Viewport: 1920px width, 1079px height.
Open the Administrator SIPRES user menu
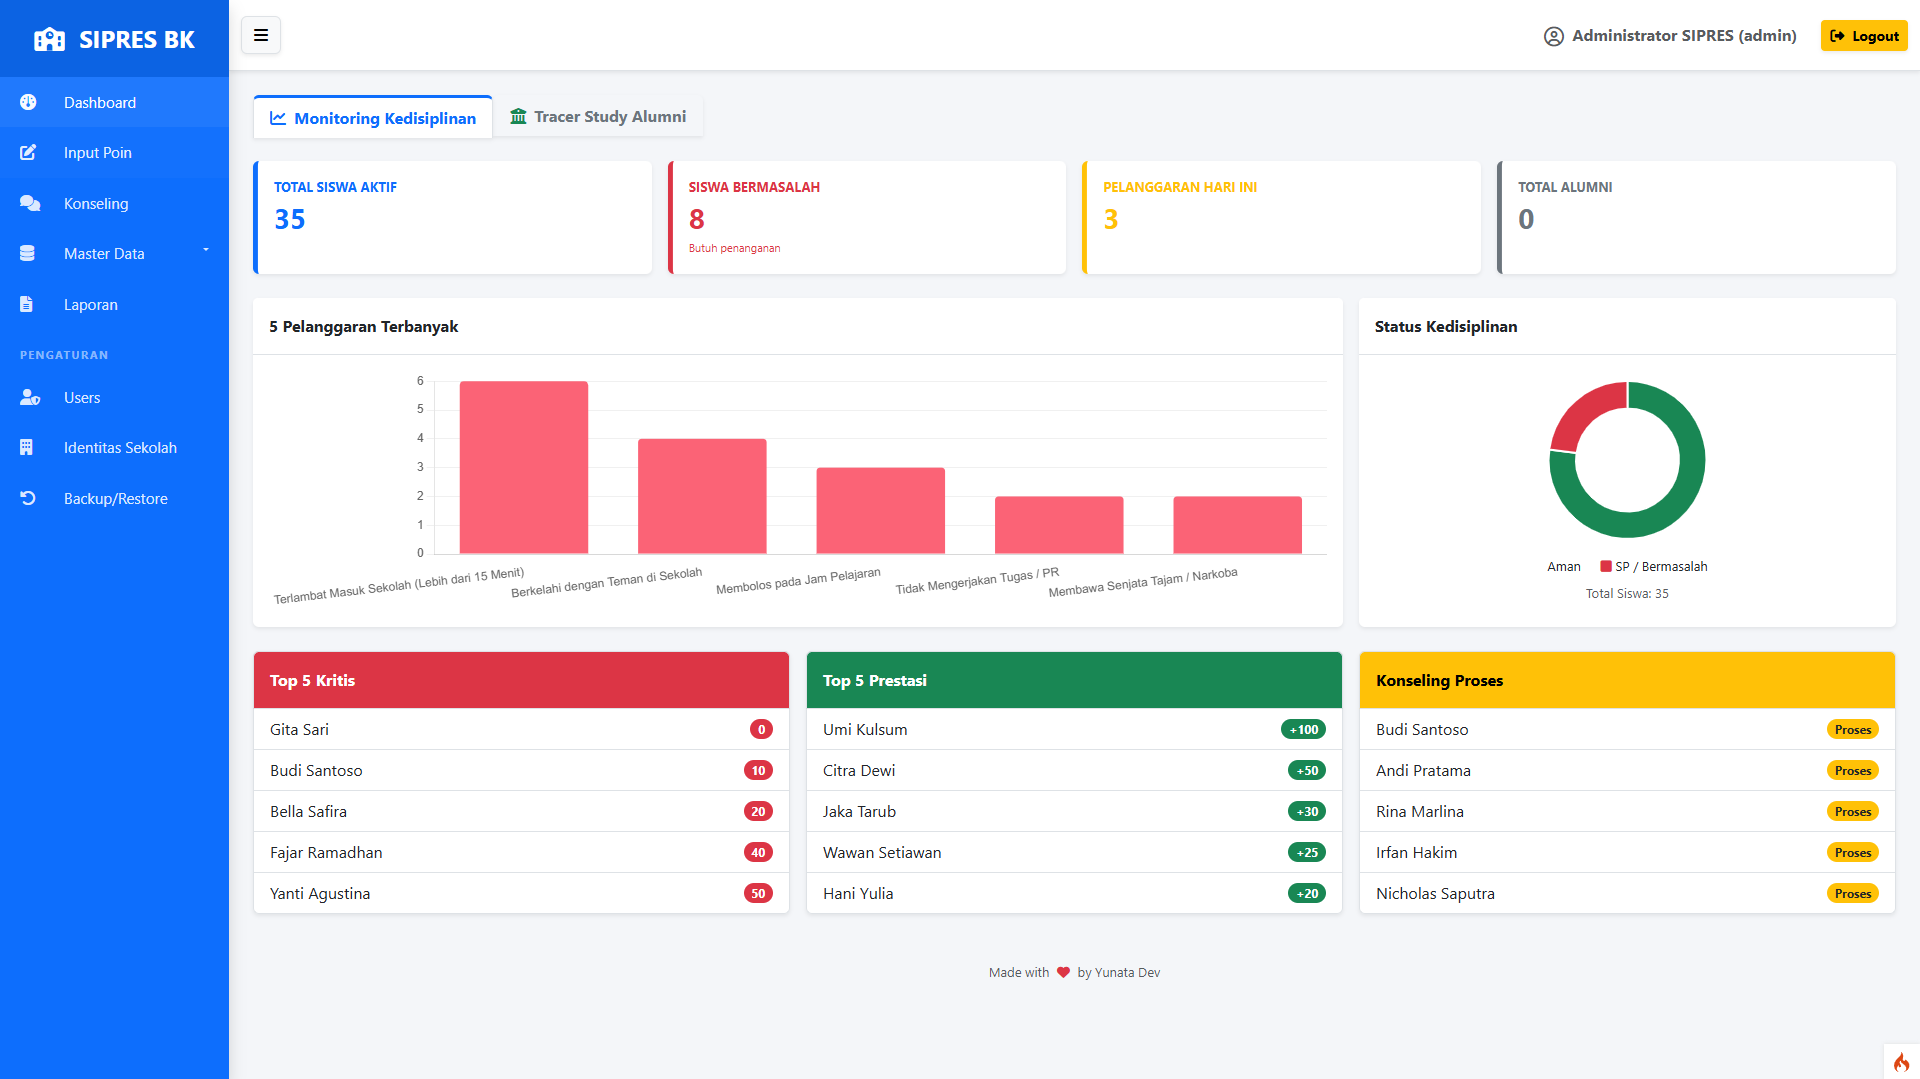click(1670, 36)
